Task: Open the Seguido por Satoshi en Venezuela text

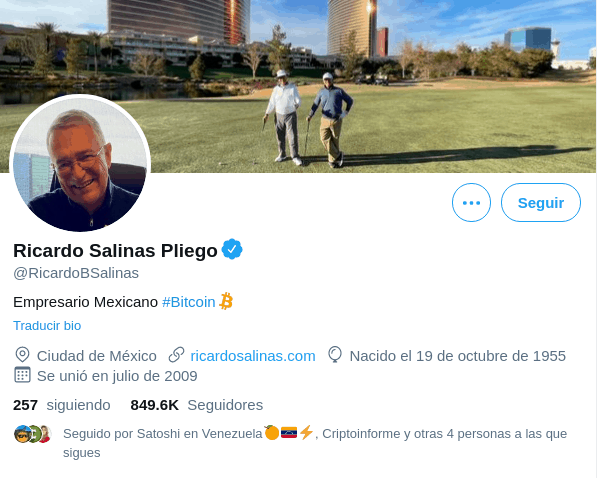Action: (163, 434)
